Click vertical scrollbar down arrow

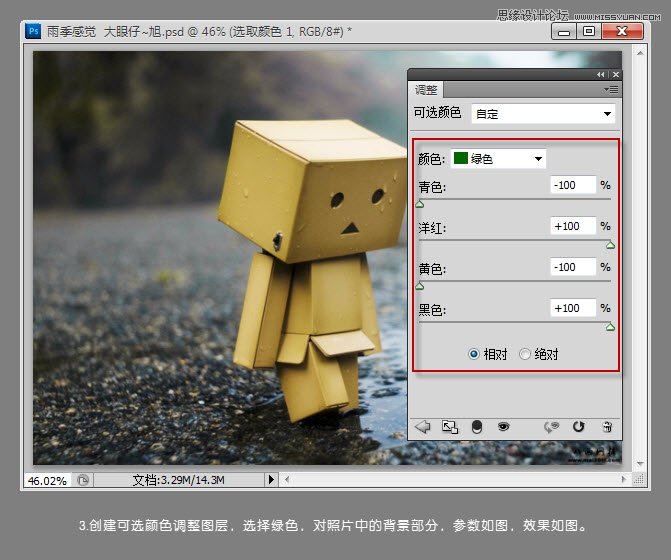coord(640,463)
